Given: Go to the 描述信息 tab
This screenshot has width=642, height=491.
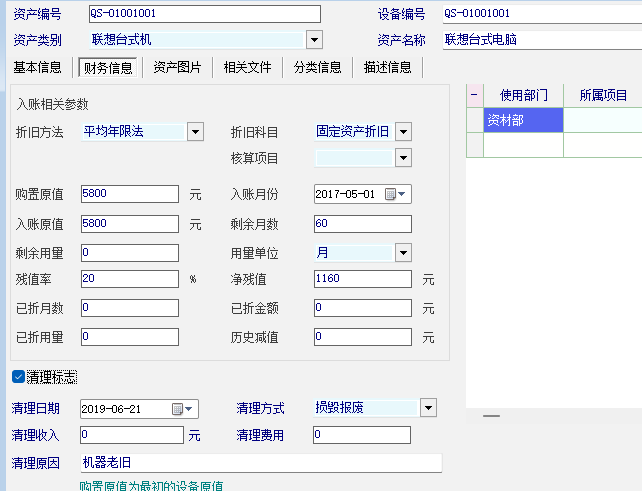Looking at the screenshot, I should coord(387,67).
